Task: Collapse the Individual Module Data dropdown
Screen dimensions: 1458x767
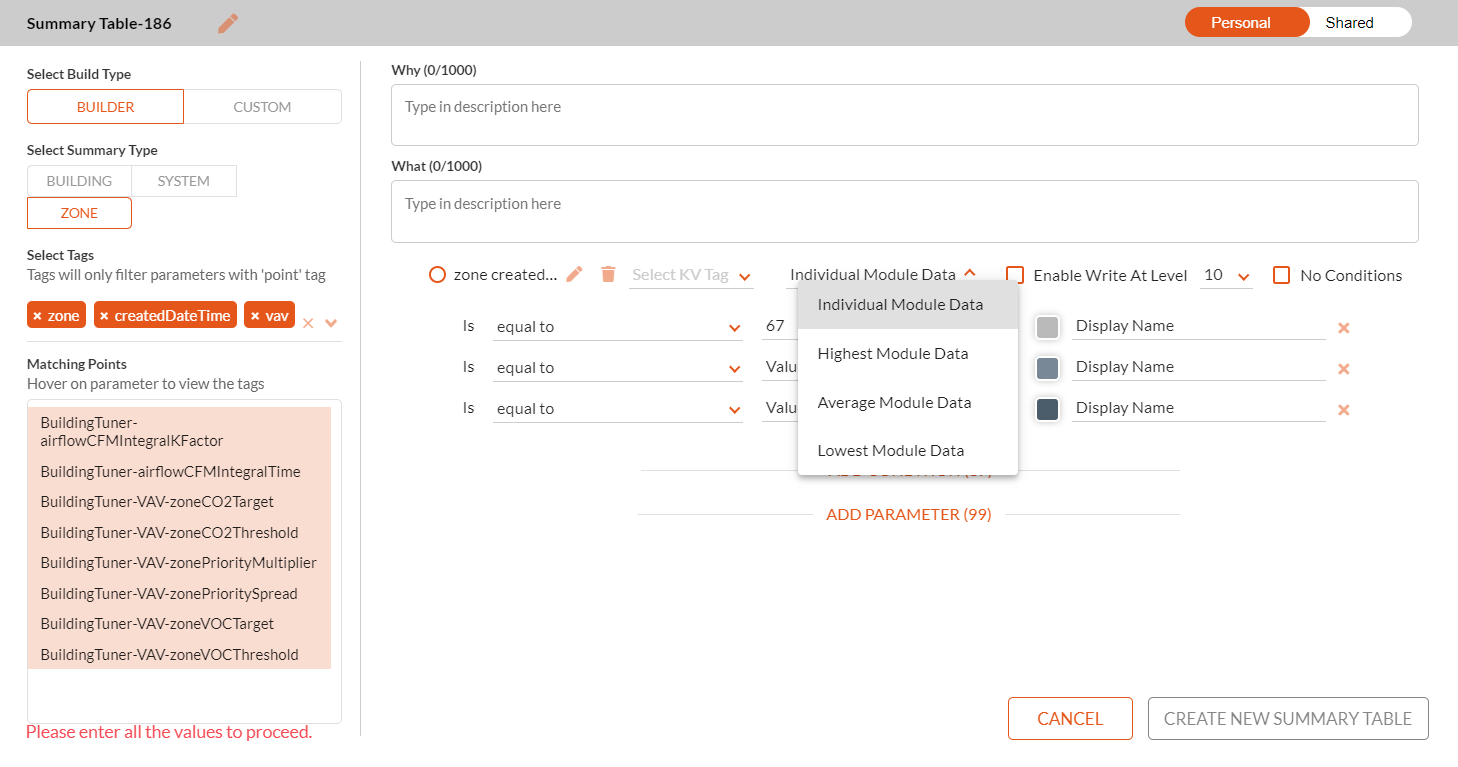Action: point(970,274)
